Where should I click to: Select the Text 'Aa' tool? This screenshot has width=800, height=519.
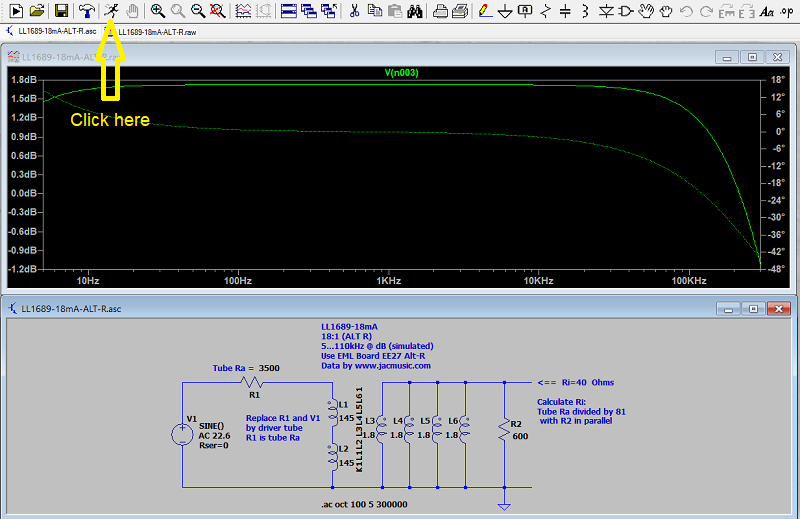click(766, 11)
